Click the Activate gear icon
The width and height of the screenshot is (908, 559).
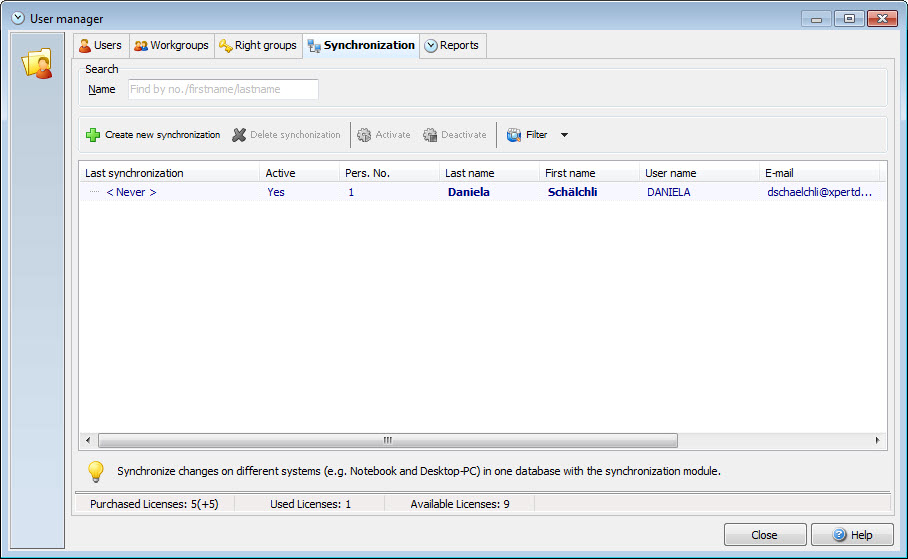tap(364, 135)
